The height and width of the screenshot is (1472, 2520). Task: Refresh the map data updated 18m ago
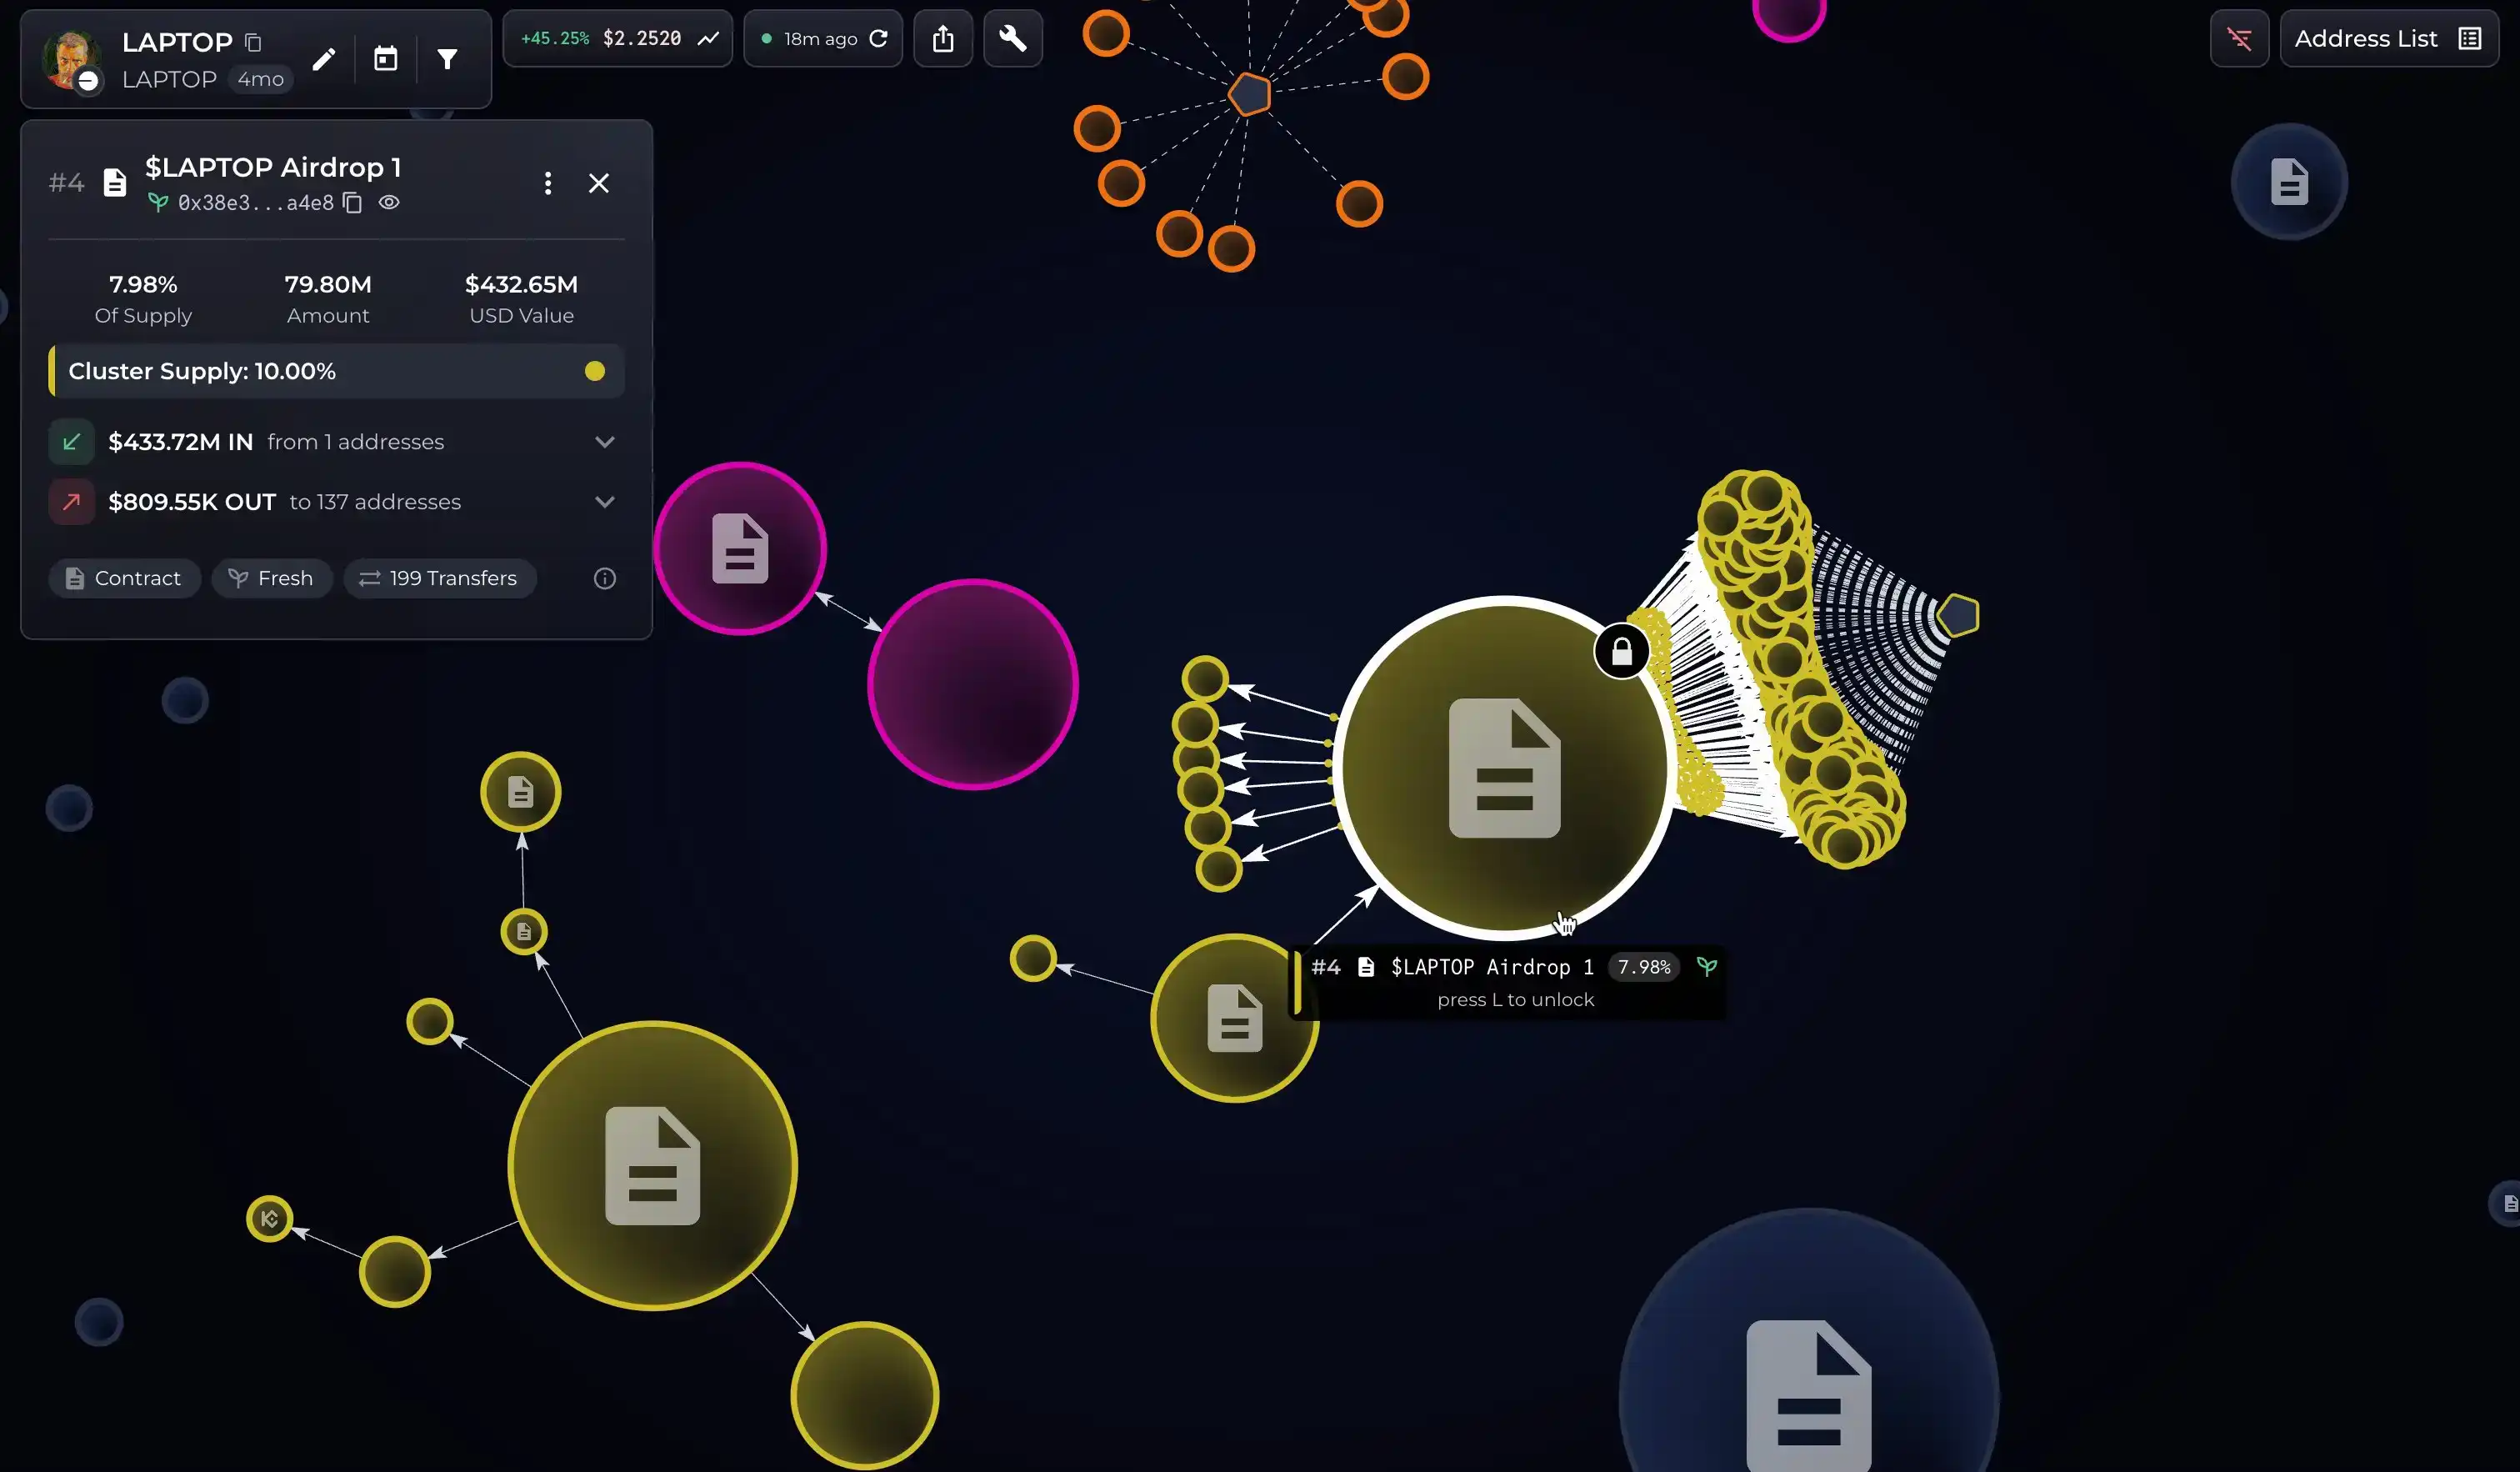click(x=878, y=38)
